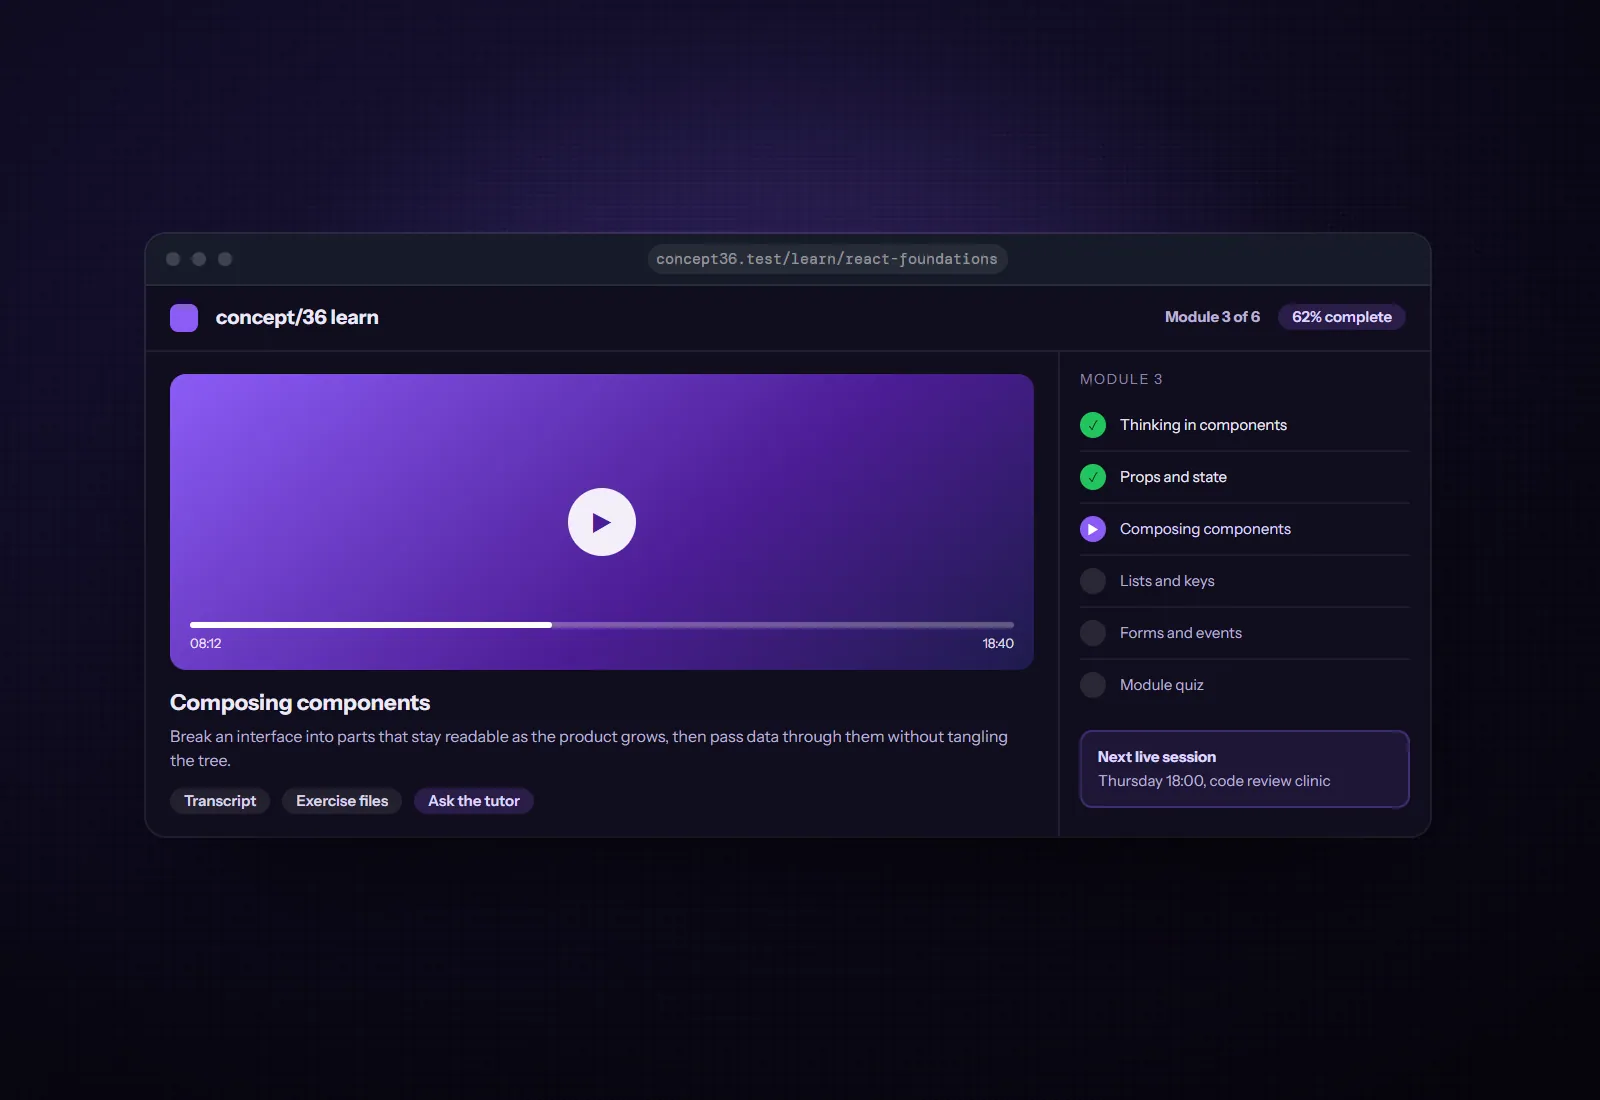Click the 62% complete badge

pos(1342,317)
